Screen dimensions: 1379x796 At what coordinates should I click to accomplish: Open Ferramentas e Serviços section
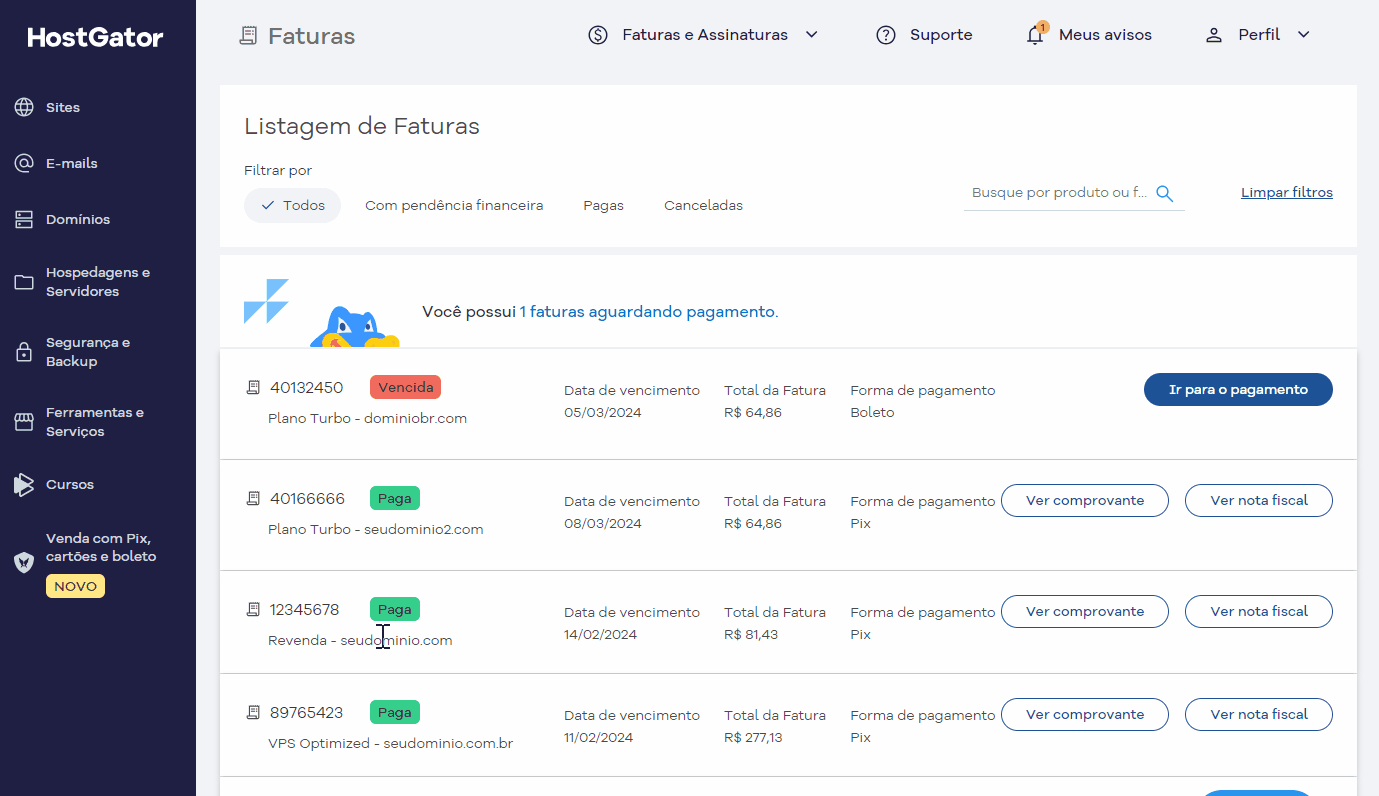tap(95, 422)
